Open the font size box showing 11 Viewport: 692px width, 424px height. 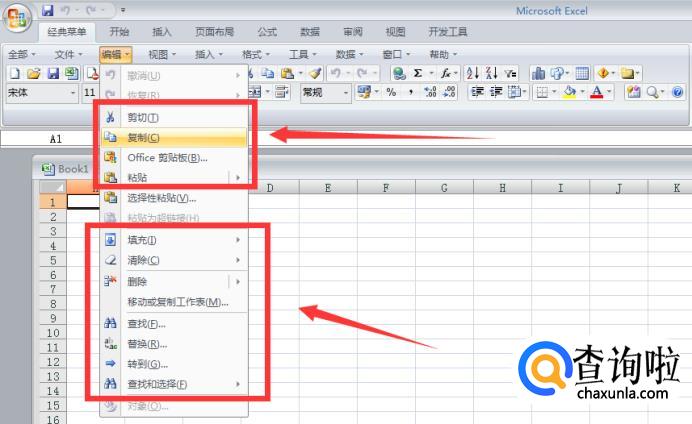pos(90,93)
